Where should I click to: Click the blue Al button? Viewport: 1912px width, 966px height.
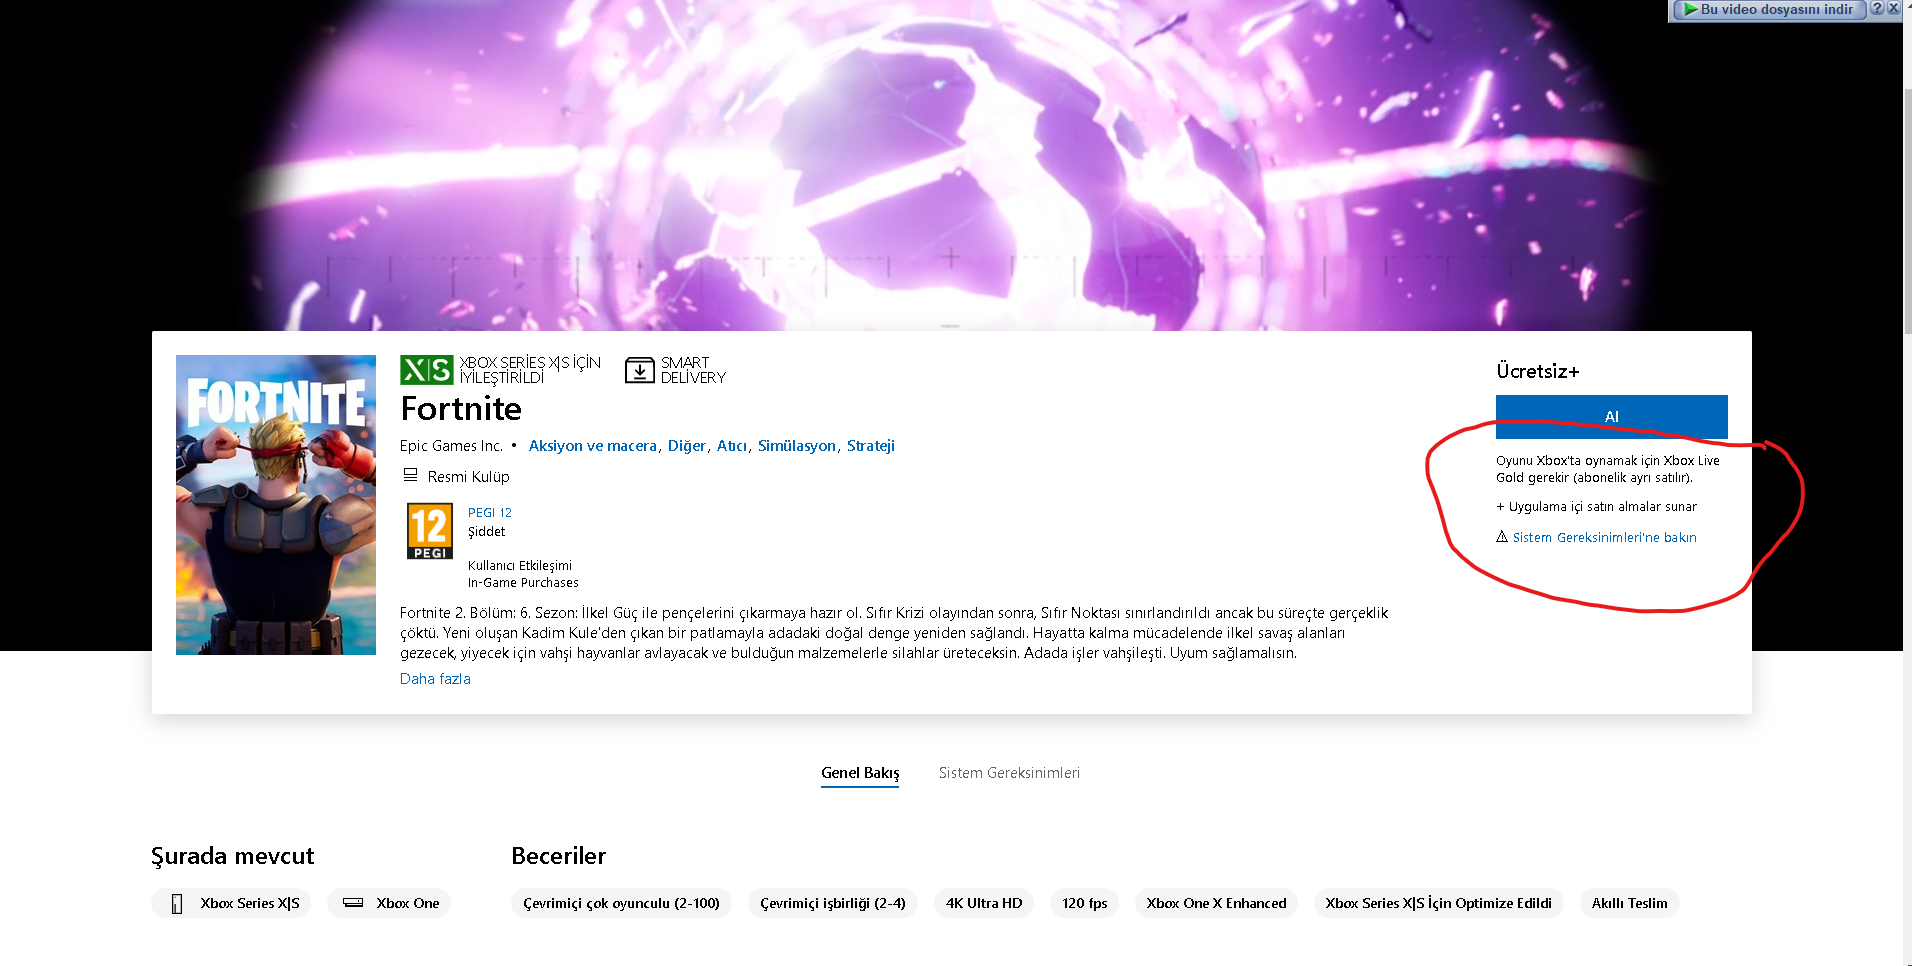pos(1611,416)
